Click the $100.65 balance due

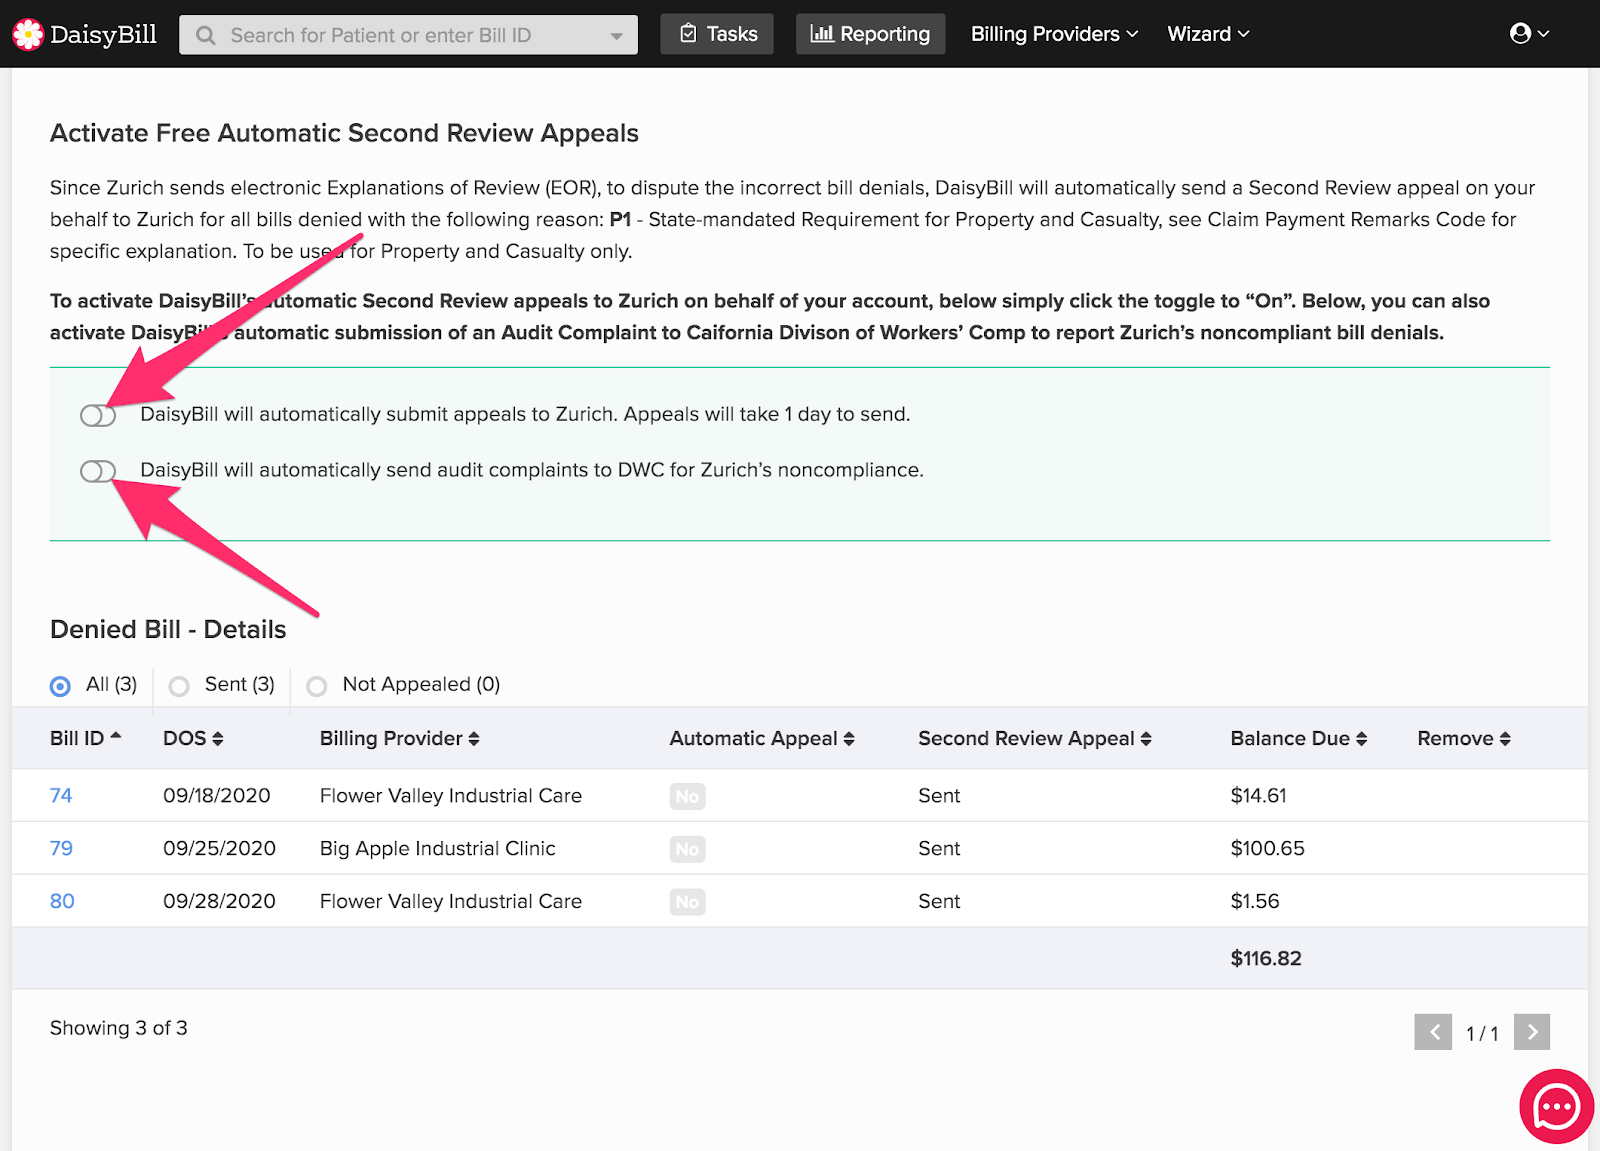click(x=1267, y=849)
